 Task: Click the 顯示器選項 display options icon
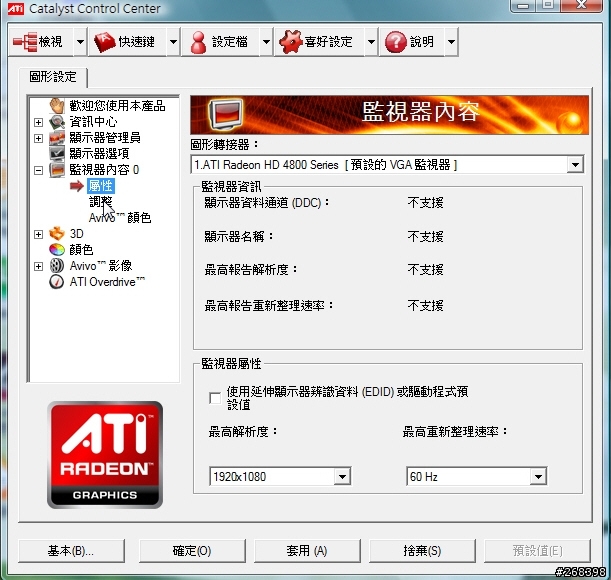pyautogui.click(x=57, y=154)
